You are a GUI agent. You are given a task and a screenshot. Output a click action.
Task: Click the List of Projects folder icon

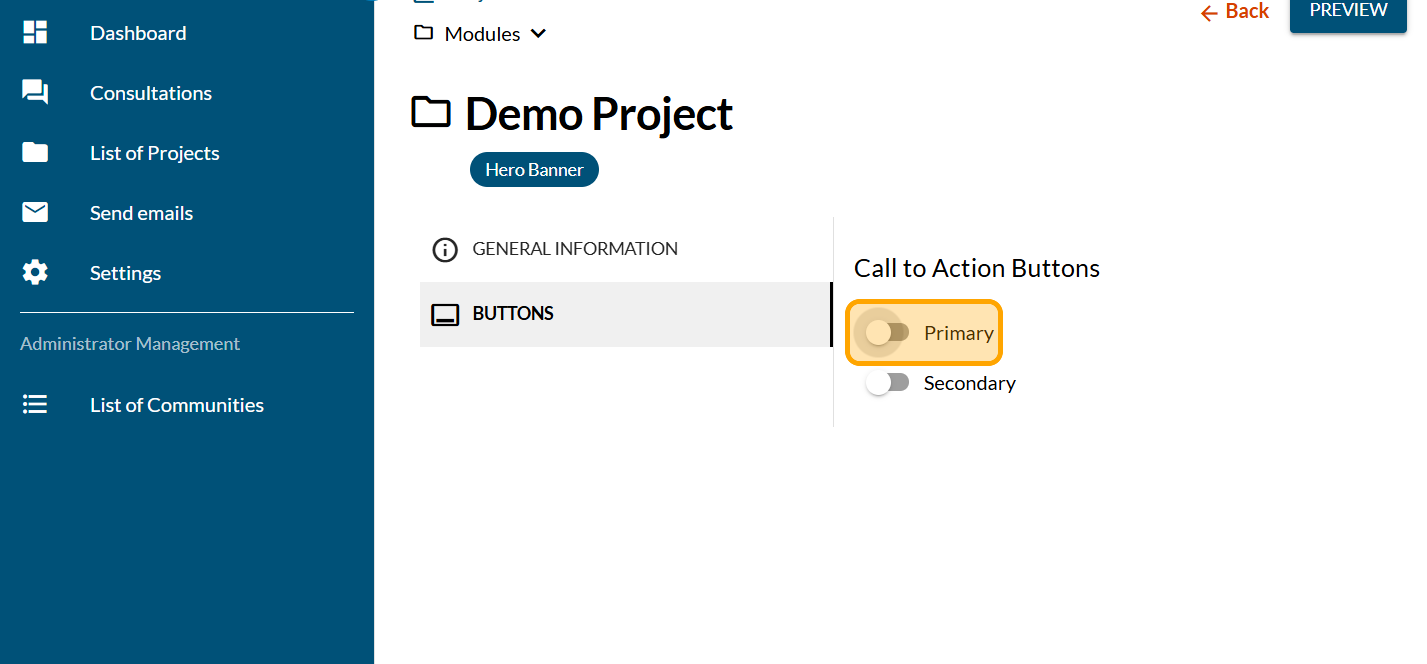pyautogui.click(x=35, y=153)
